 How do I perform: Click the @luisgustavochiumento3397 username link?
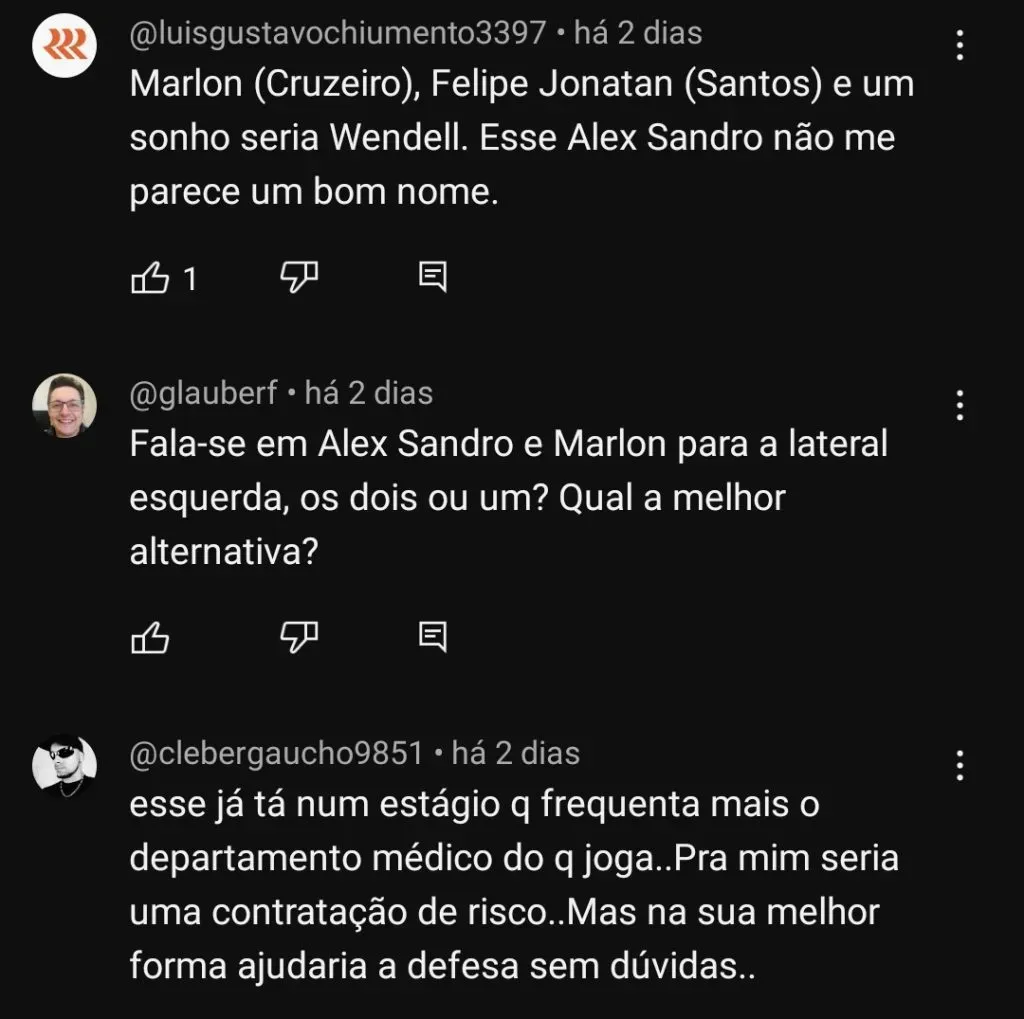[334, 32]
